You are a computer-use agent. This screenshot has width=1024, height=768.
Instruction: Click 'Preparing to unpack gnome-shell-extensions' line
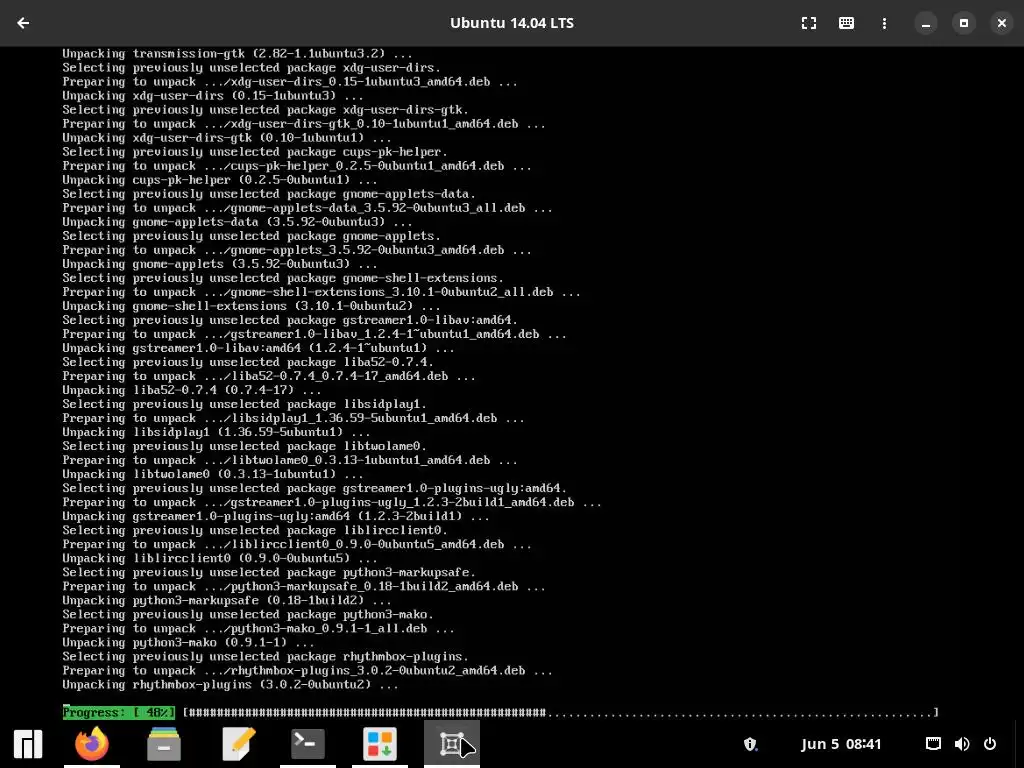321,292
